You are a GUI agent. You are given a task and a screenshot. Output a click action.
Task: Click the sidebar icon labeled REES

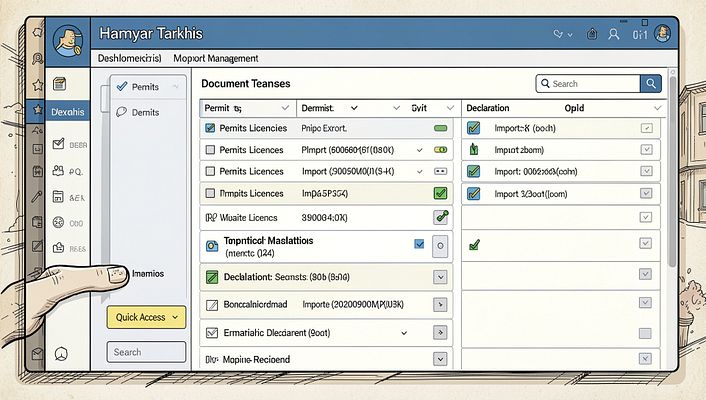pos(59,247)
